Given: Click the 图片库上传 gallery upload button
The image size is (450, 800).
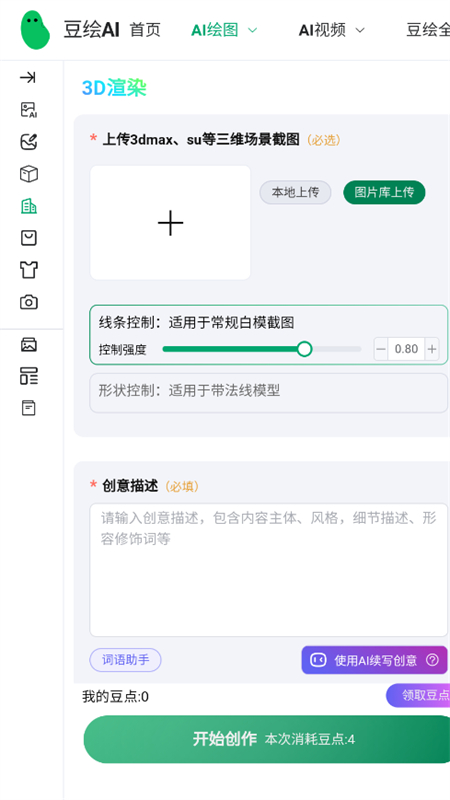Looking at the screenshot, I should tap(384, 192).
